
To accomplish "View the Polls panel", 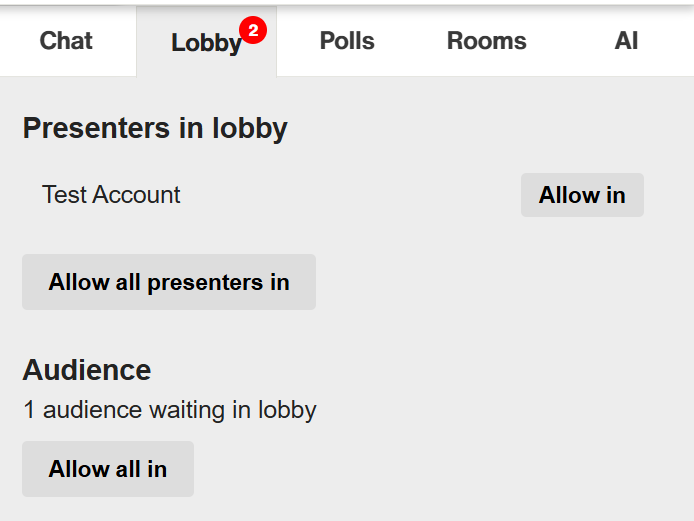I will 347,41.
